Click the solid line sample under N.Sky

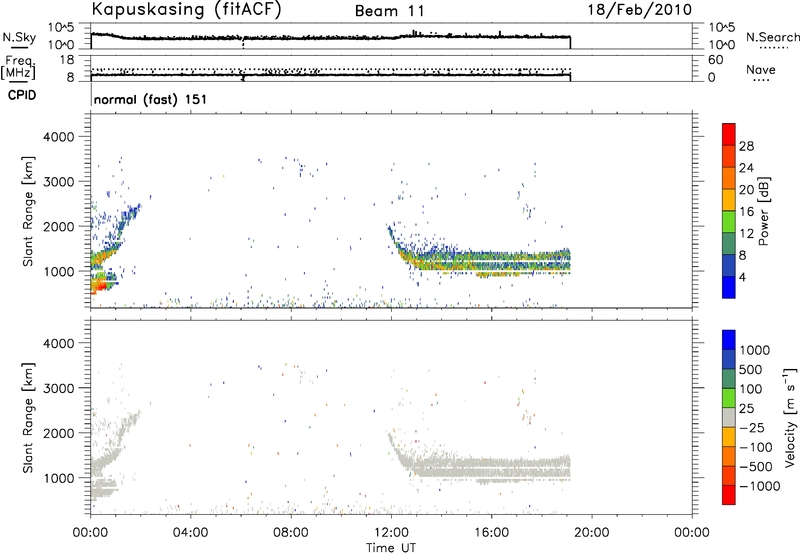pyautogui.click(x=19, y=47)
